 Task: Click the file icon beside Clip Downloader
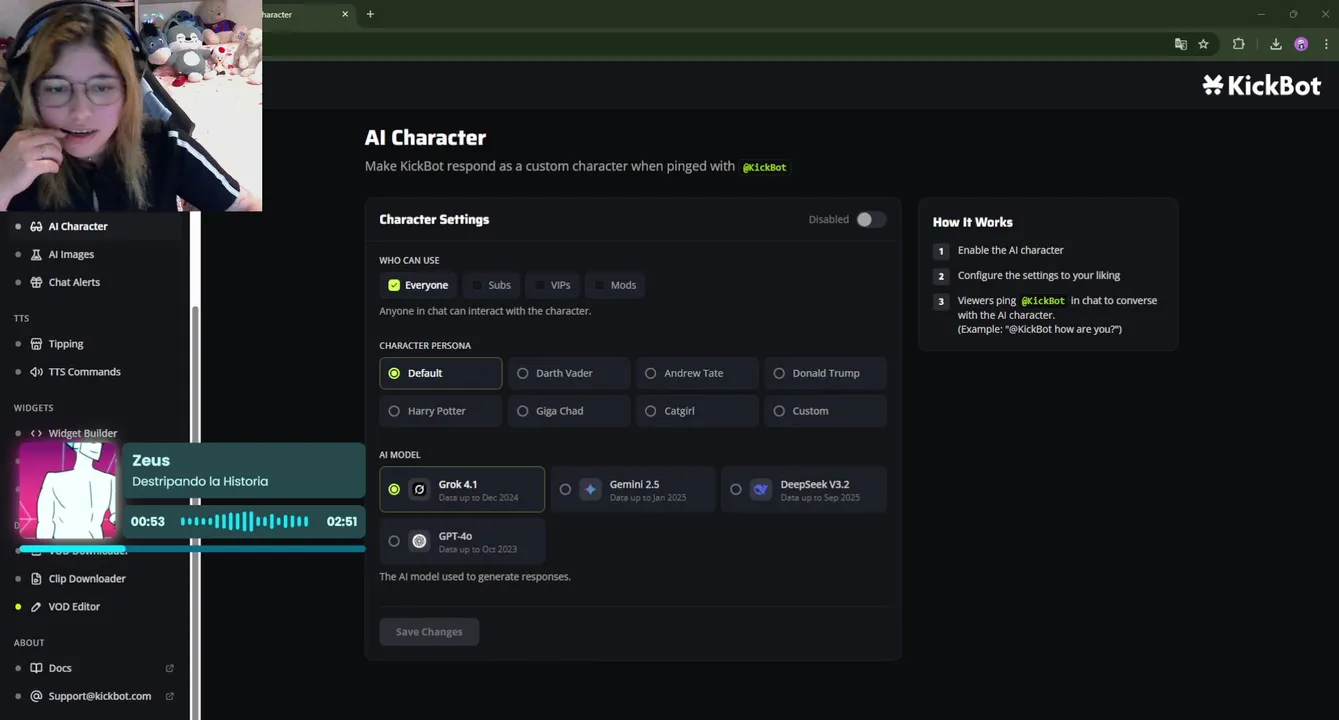point(36,579)
